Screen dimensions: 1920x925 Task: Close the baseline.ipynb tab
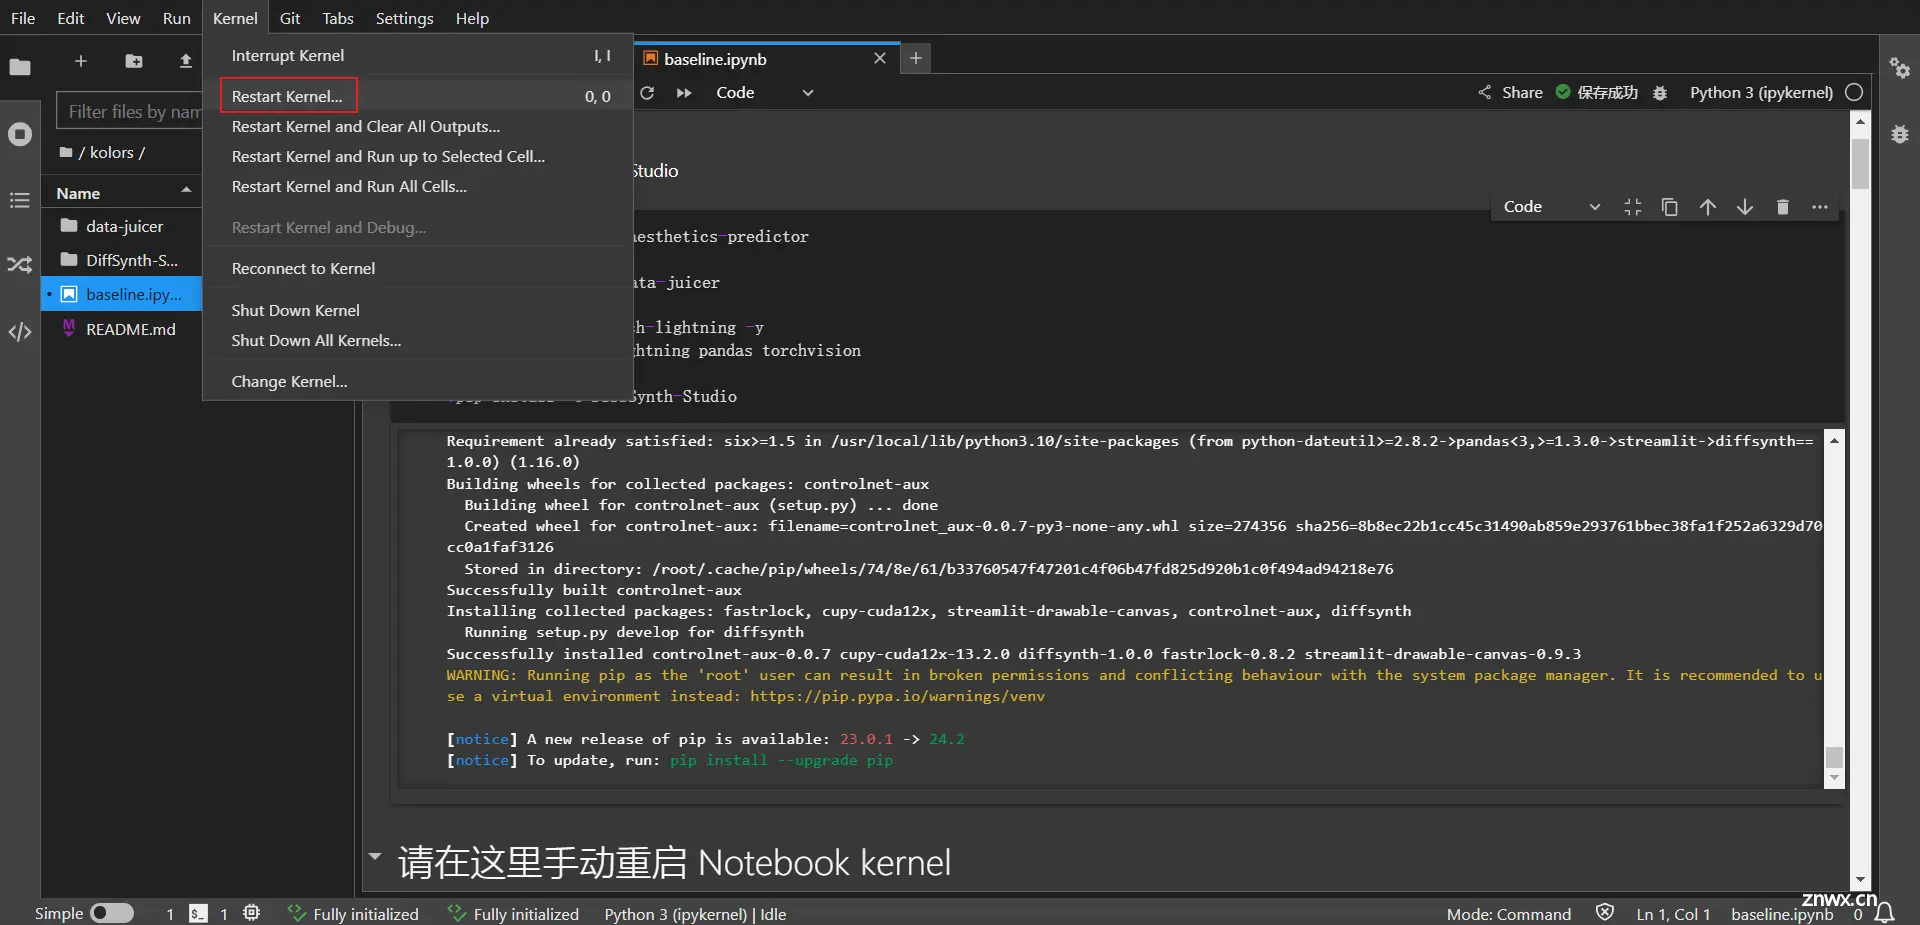pyautogui.click(x=880, y=58)
